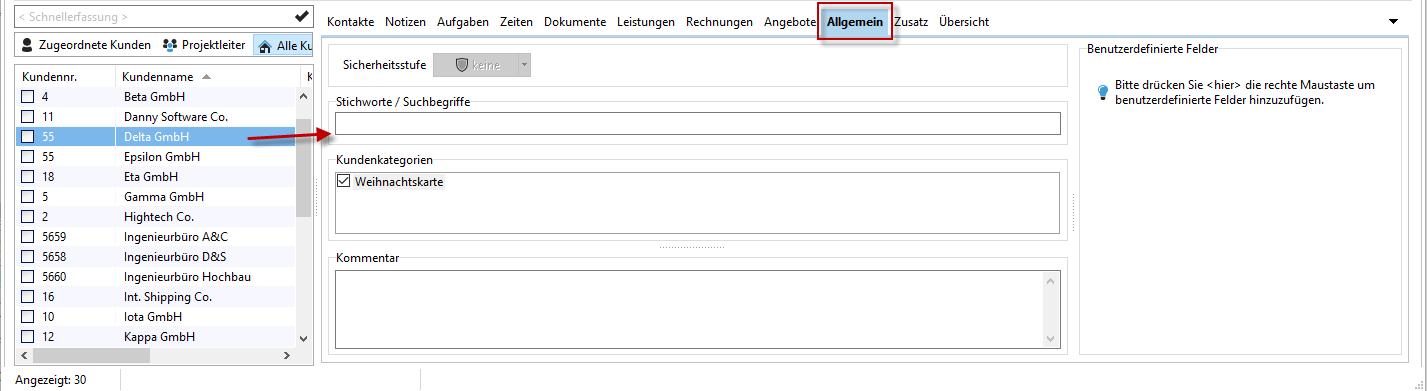Switch to the Notizen tab
1427x391 pixels.
coord(405,22)
